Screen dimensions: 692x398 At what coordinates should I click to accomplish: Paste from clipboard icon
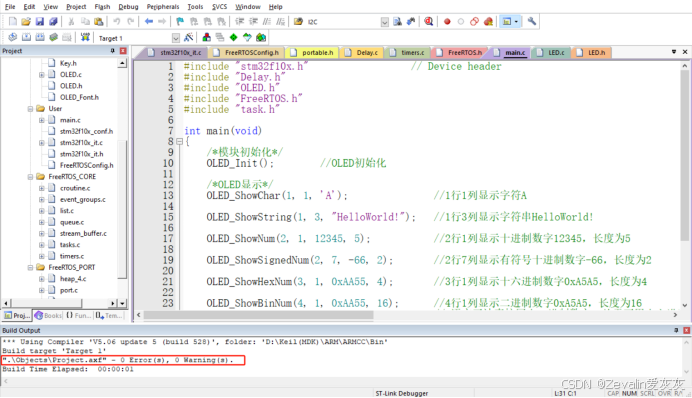[99, 21]
